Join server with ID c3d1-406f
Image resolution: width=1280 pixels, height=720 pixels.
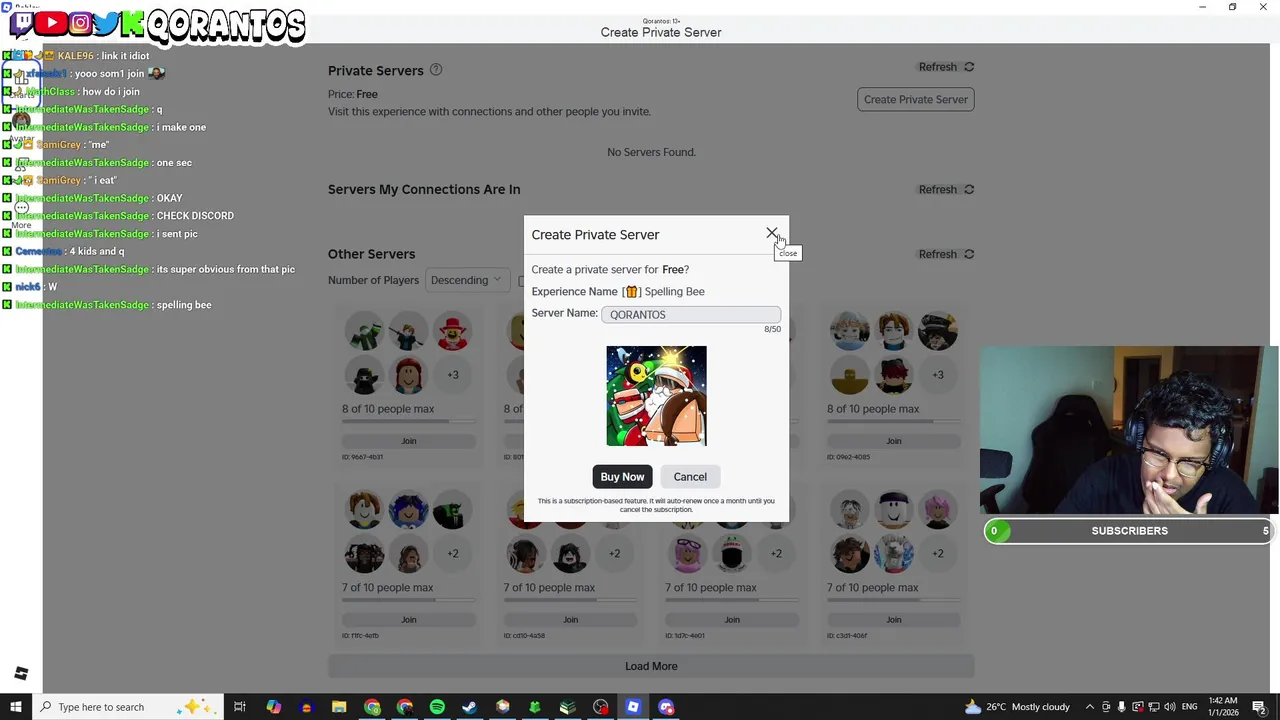pyautogui.click(x=893, y=620)
